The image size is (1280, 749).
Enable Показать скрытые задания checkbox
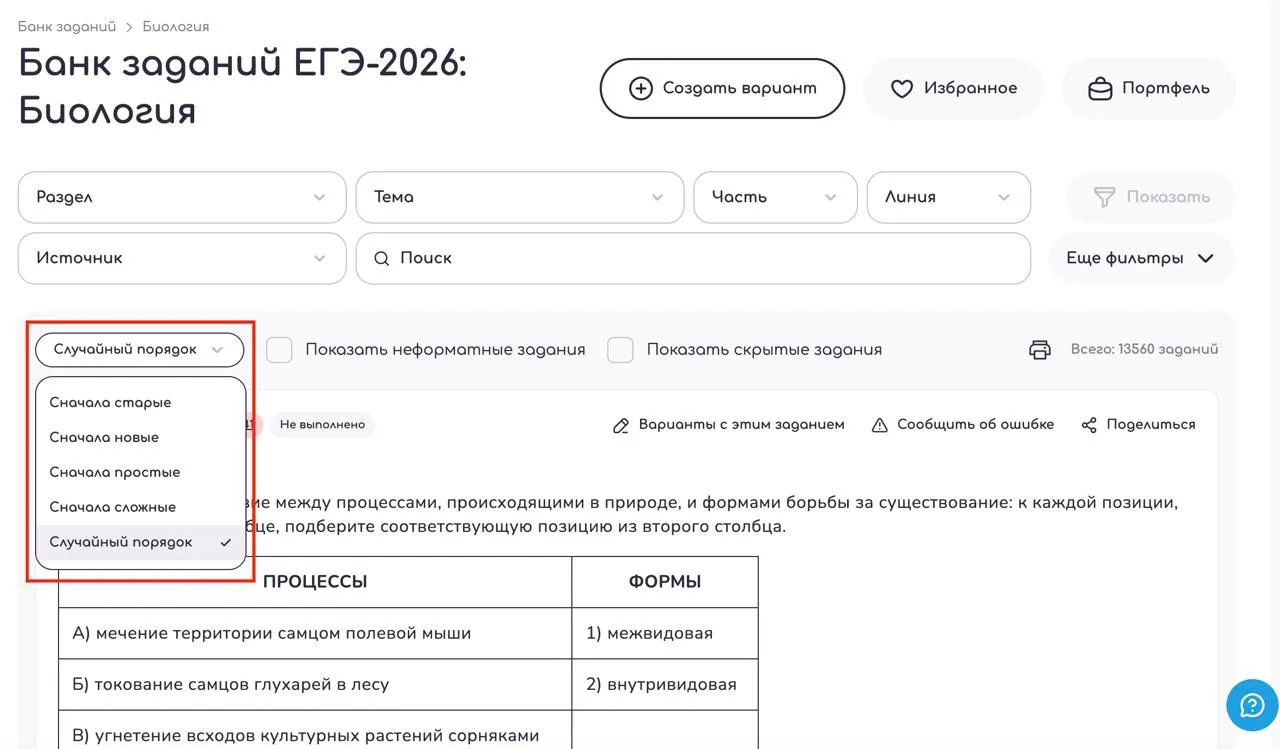(x=621, y=350)
